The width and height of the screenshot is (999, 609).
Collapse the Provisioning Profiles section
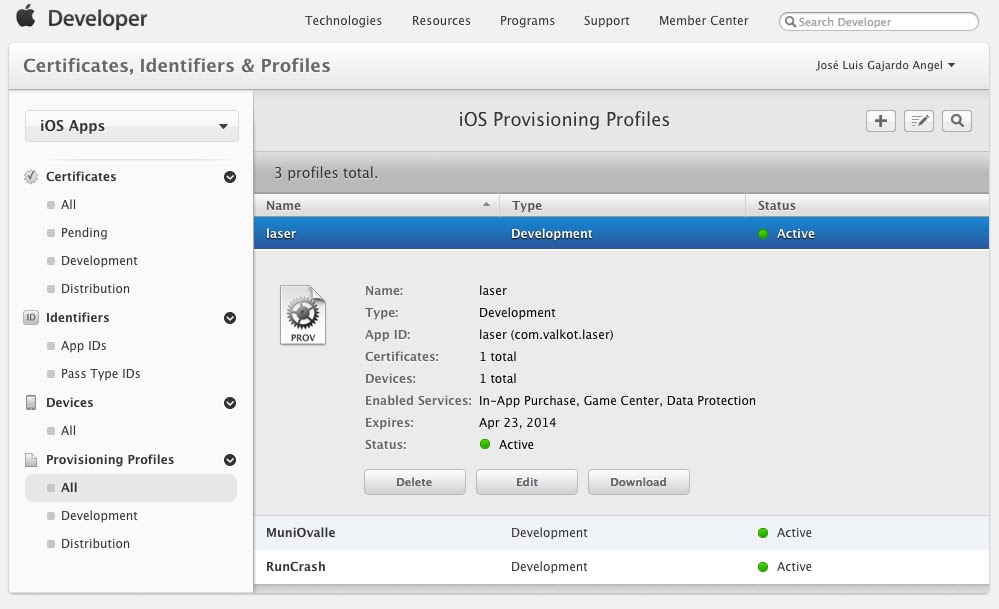point(230,460)
